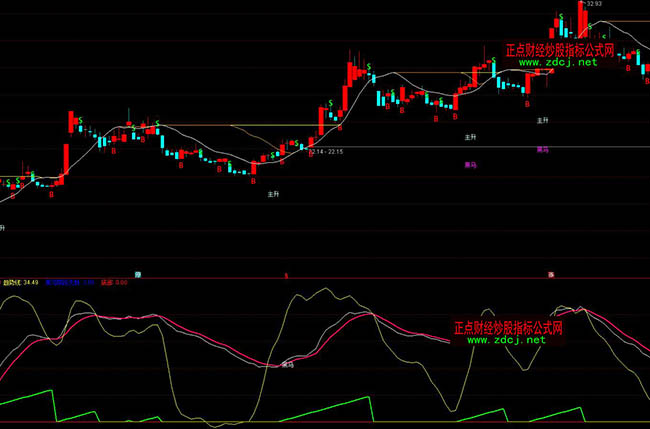Select the 趋势线 34.49 indicator label
Image resolution: width=650 pixels, height=429 pixels.
click(x=19, y=283)
